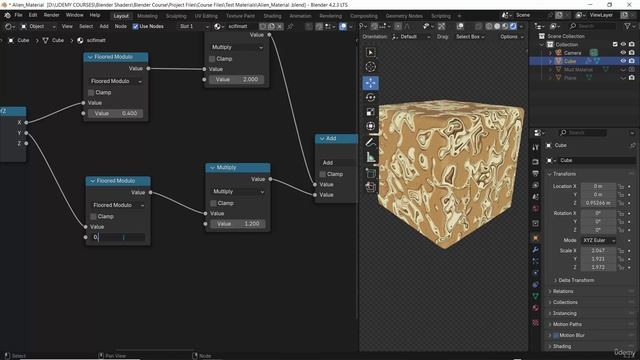Click scifimatt in node editor breadcrumb
640x360 pixels.
(x=96, y=40)
